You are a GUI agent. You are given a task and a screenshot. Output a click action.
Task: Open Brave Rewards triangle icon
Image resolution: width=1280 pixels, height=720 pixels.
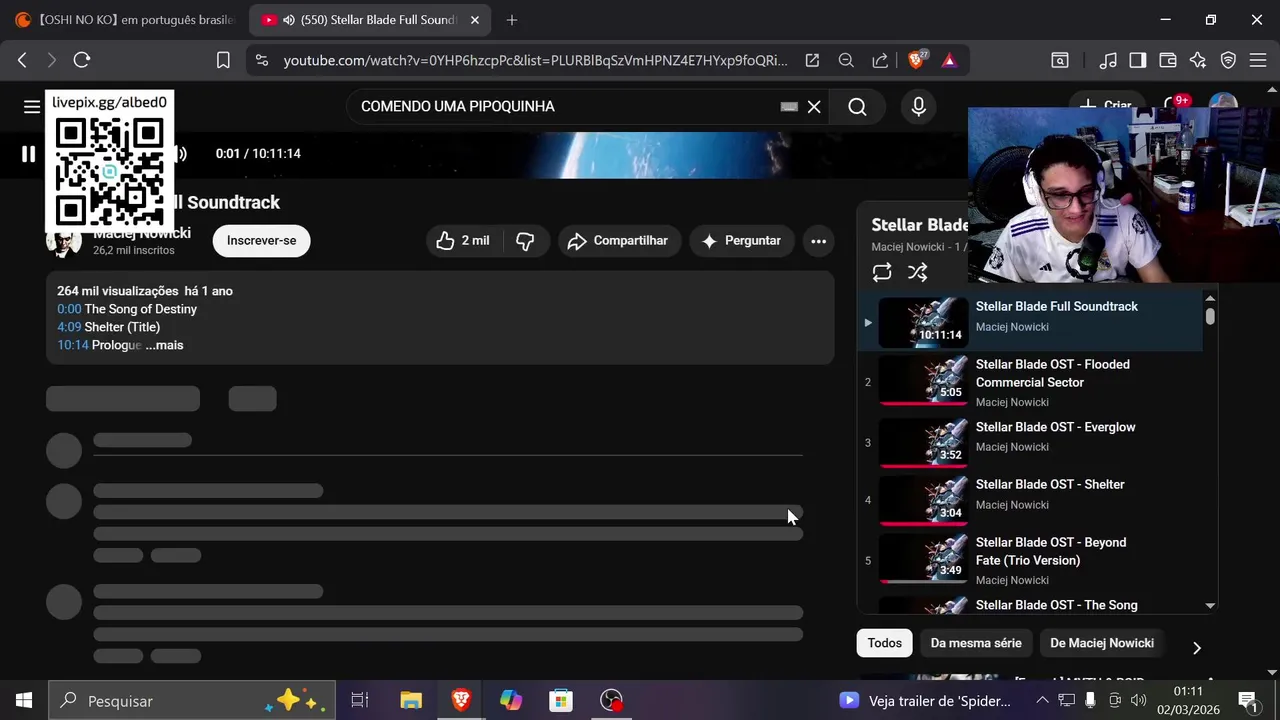coord(949,60)
